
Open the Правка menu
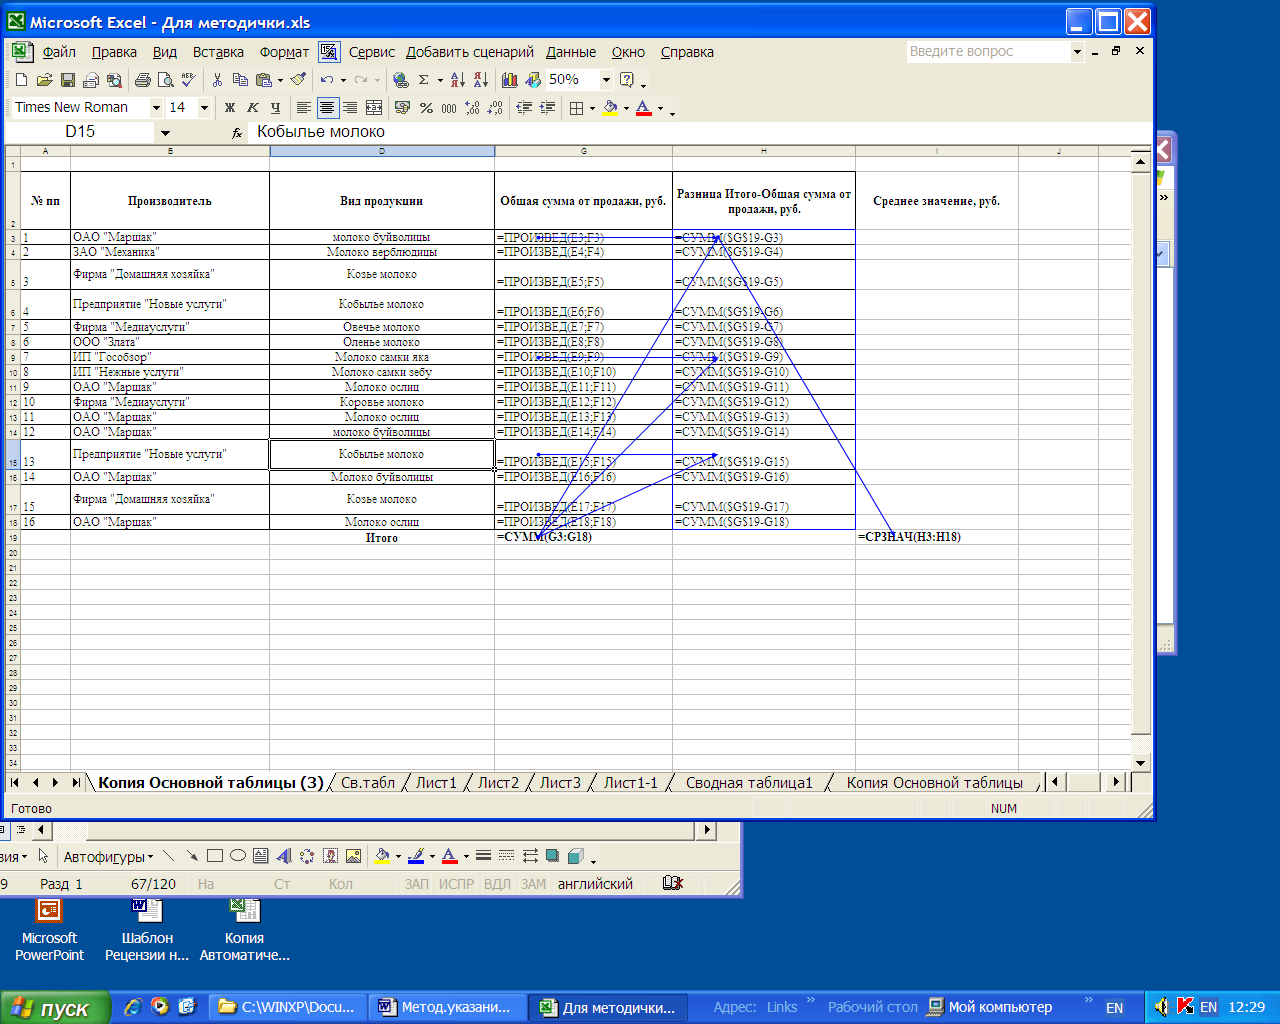[x=114, y=52]
